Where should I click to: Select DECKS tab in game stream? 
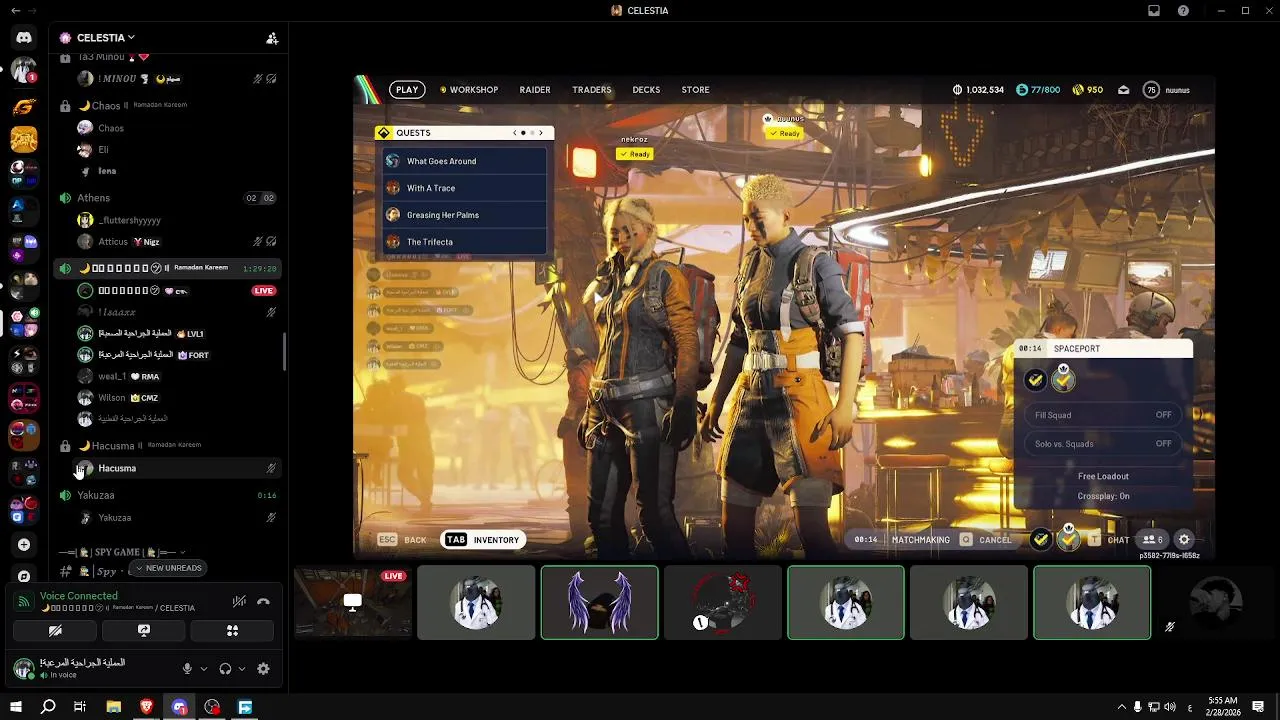pos(646,90)
